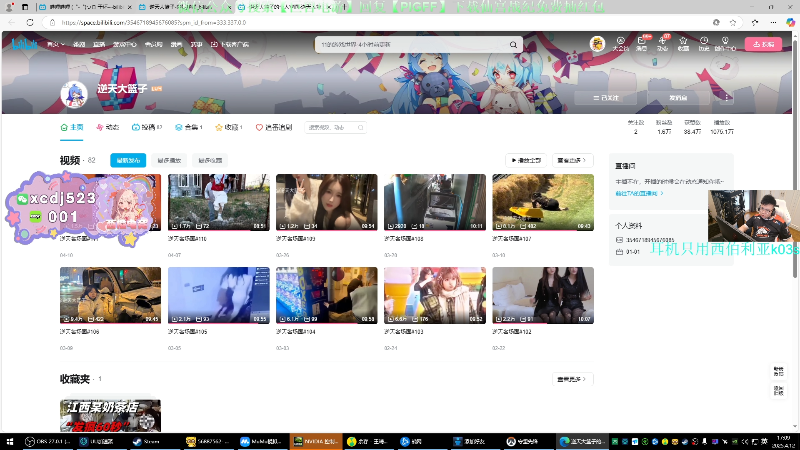Open OBS in the Windows taskbar
Image resolution: width=800 pixels, height=450 pixels.
click(48, 441)
